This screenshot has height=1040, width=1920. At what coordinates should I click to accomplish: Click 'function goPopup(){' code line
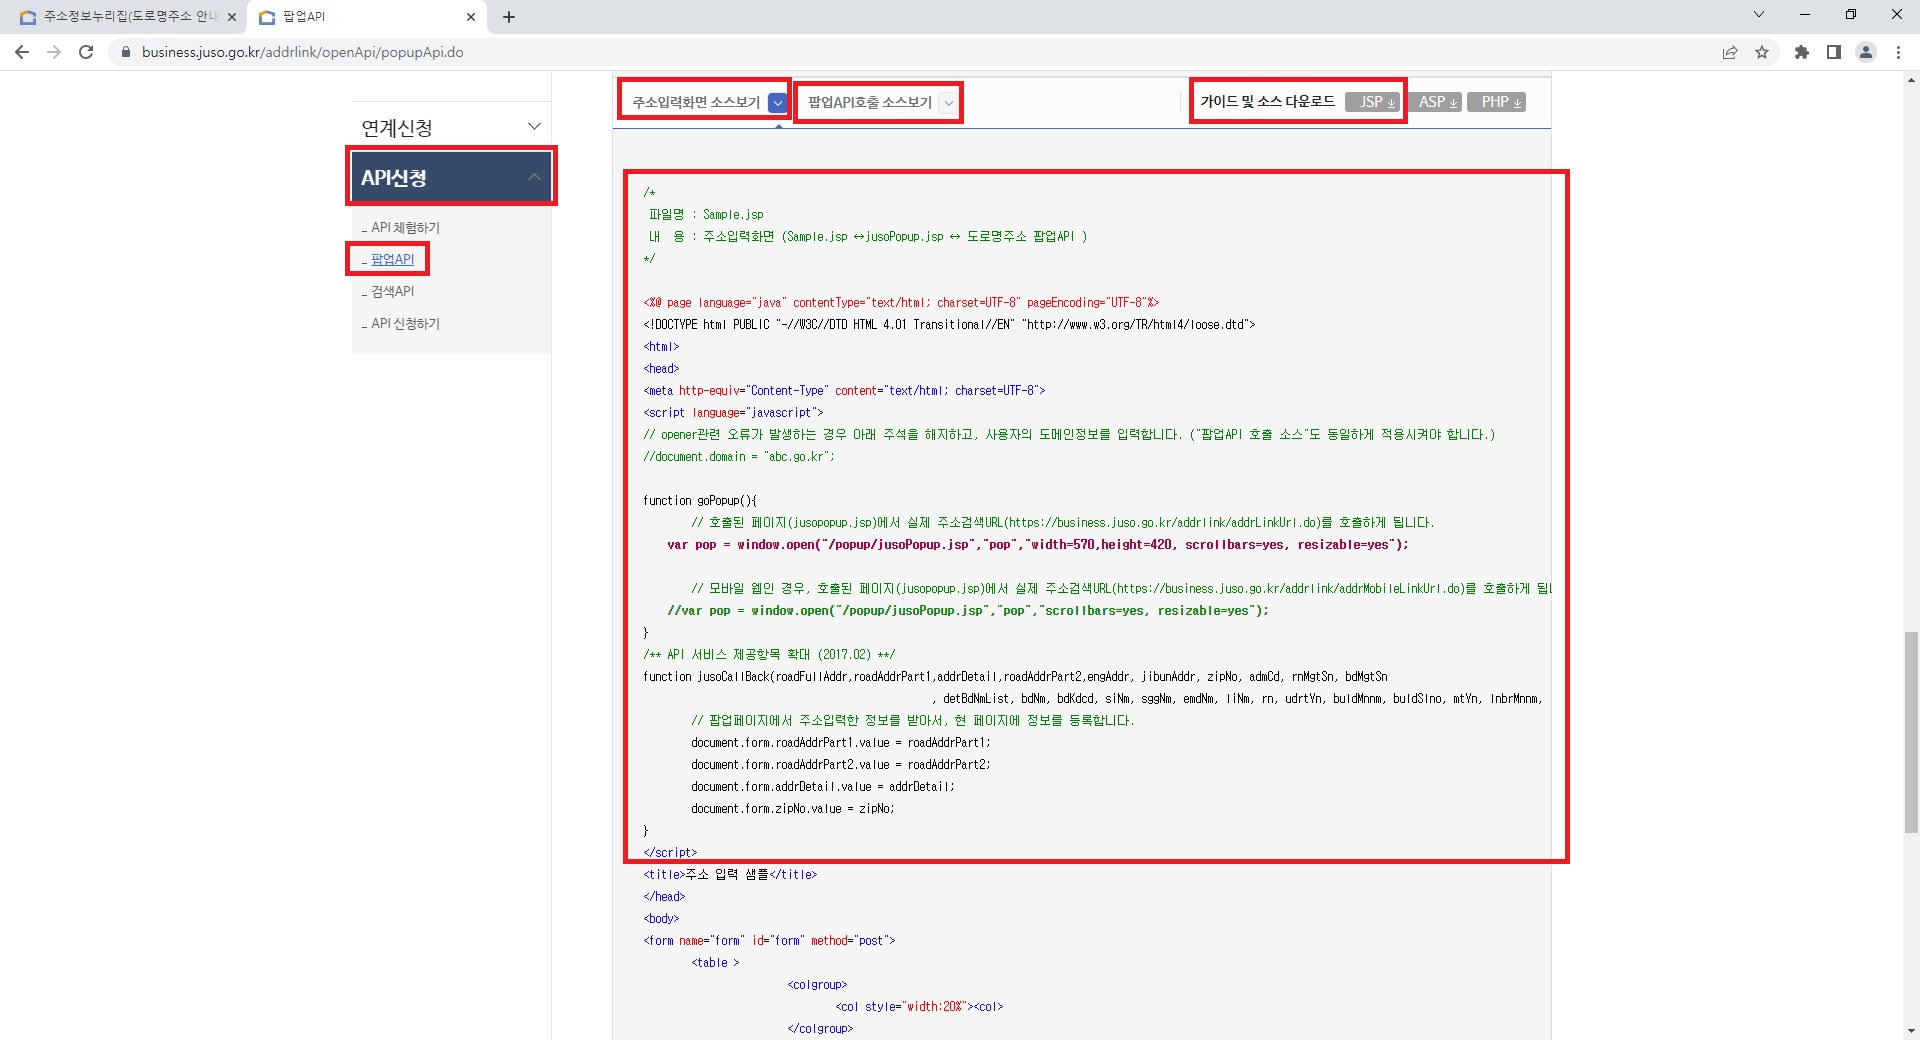click(x=700, y=501)
